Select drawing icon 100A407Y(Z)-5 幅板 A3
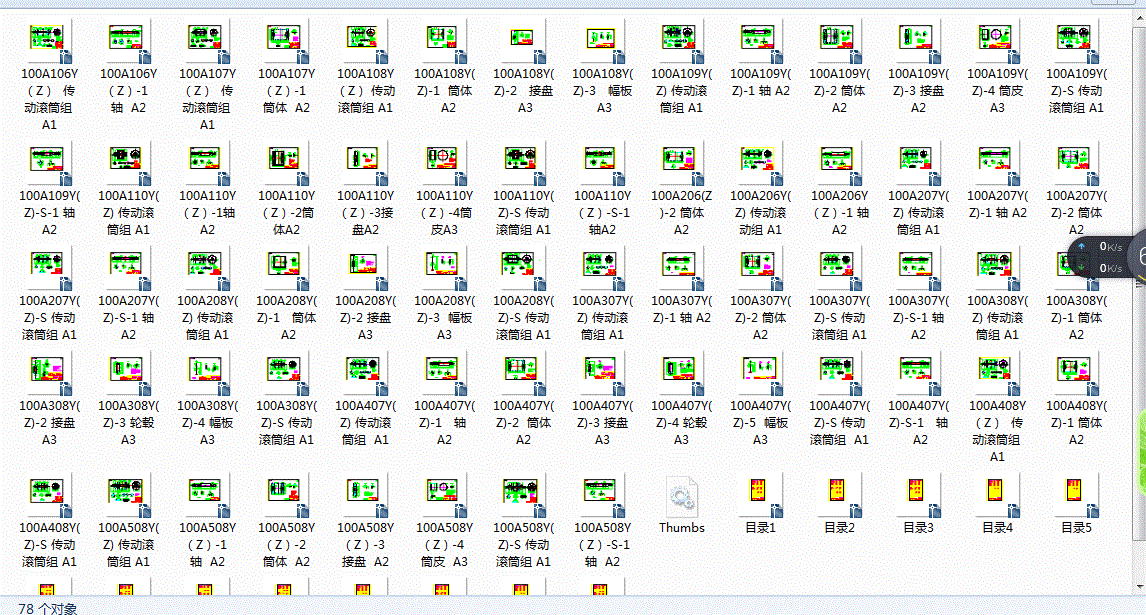This screenshot has width=1146, height=615. pyautogui.click(x=760, y=374)
